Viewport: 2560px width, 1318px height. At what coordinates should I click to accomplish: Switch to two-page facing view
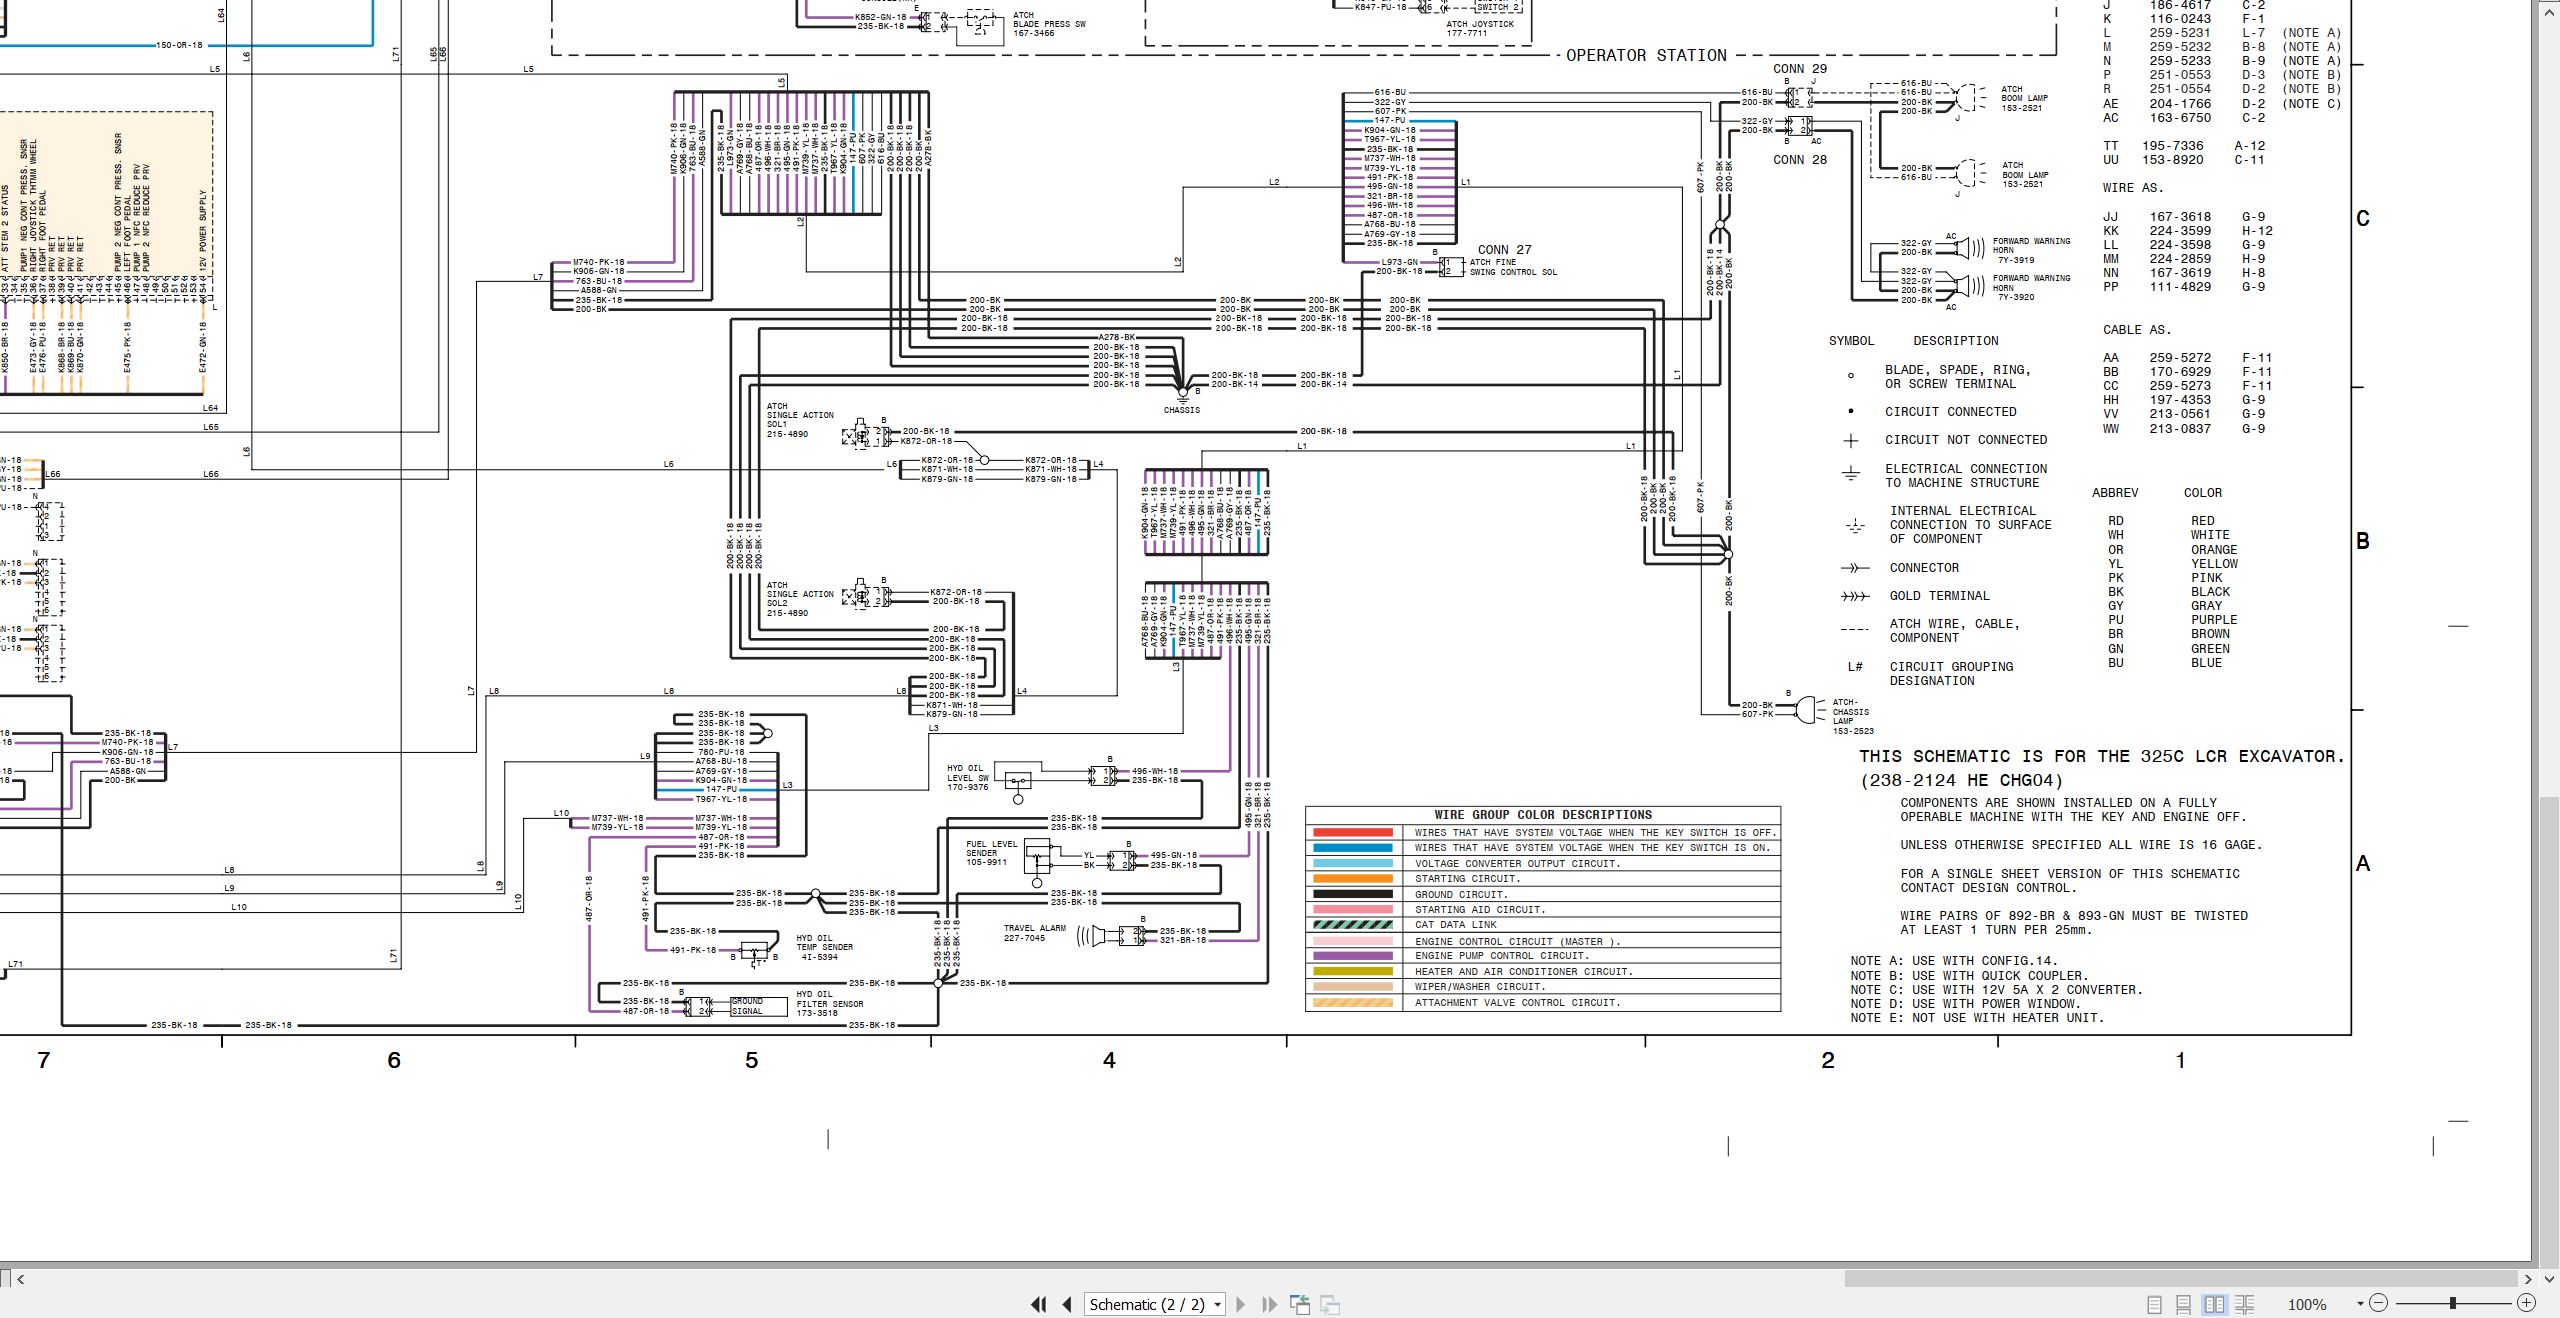coord(2214,1304)
